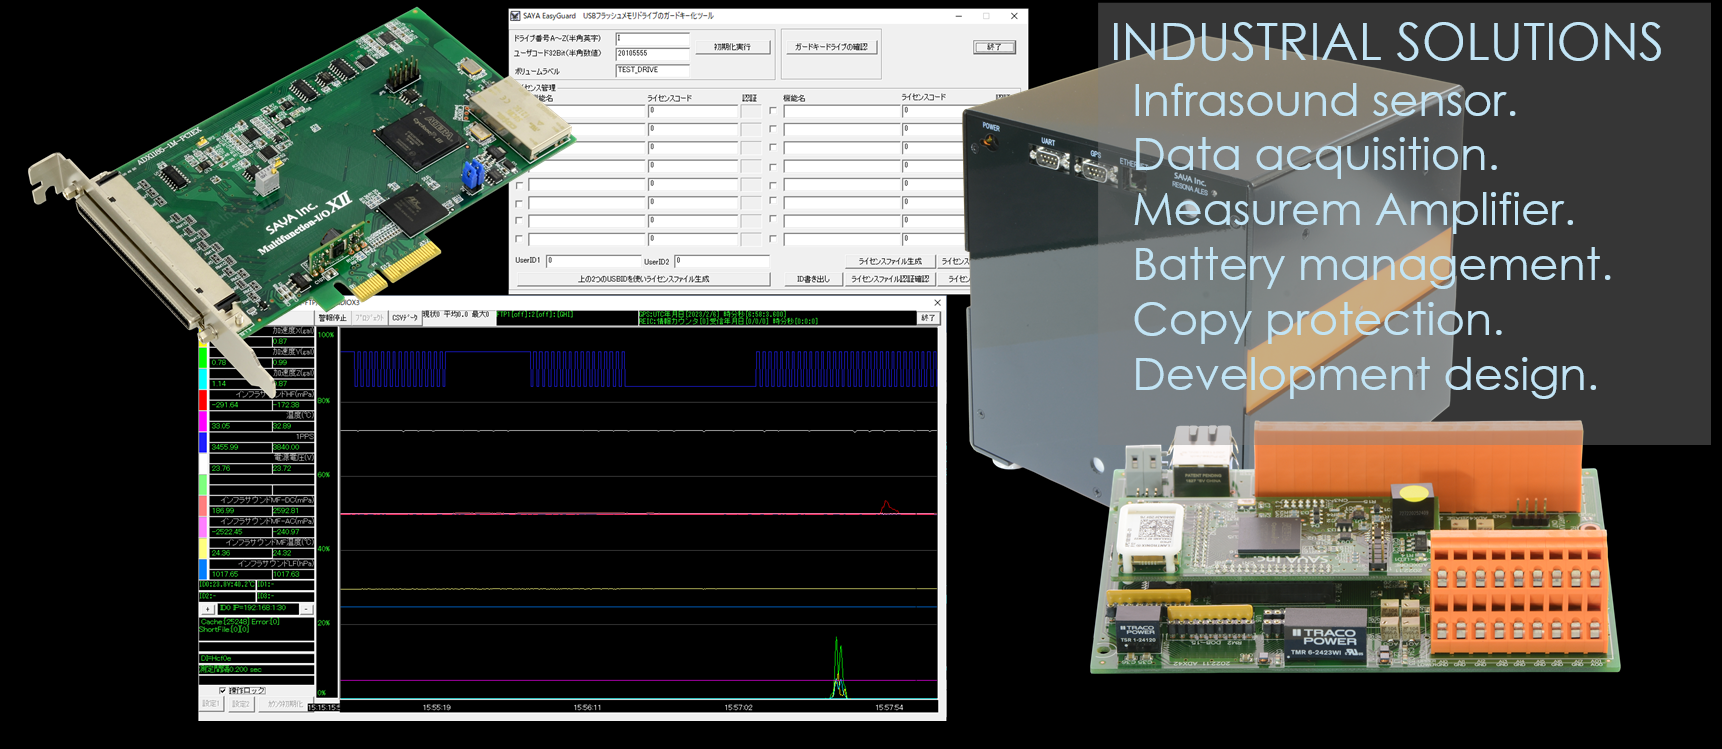
Task: Click the pink swatch for インフラサウンドMF-AC
Action: pyautogui.click(x=204, y=527)
